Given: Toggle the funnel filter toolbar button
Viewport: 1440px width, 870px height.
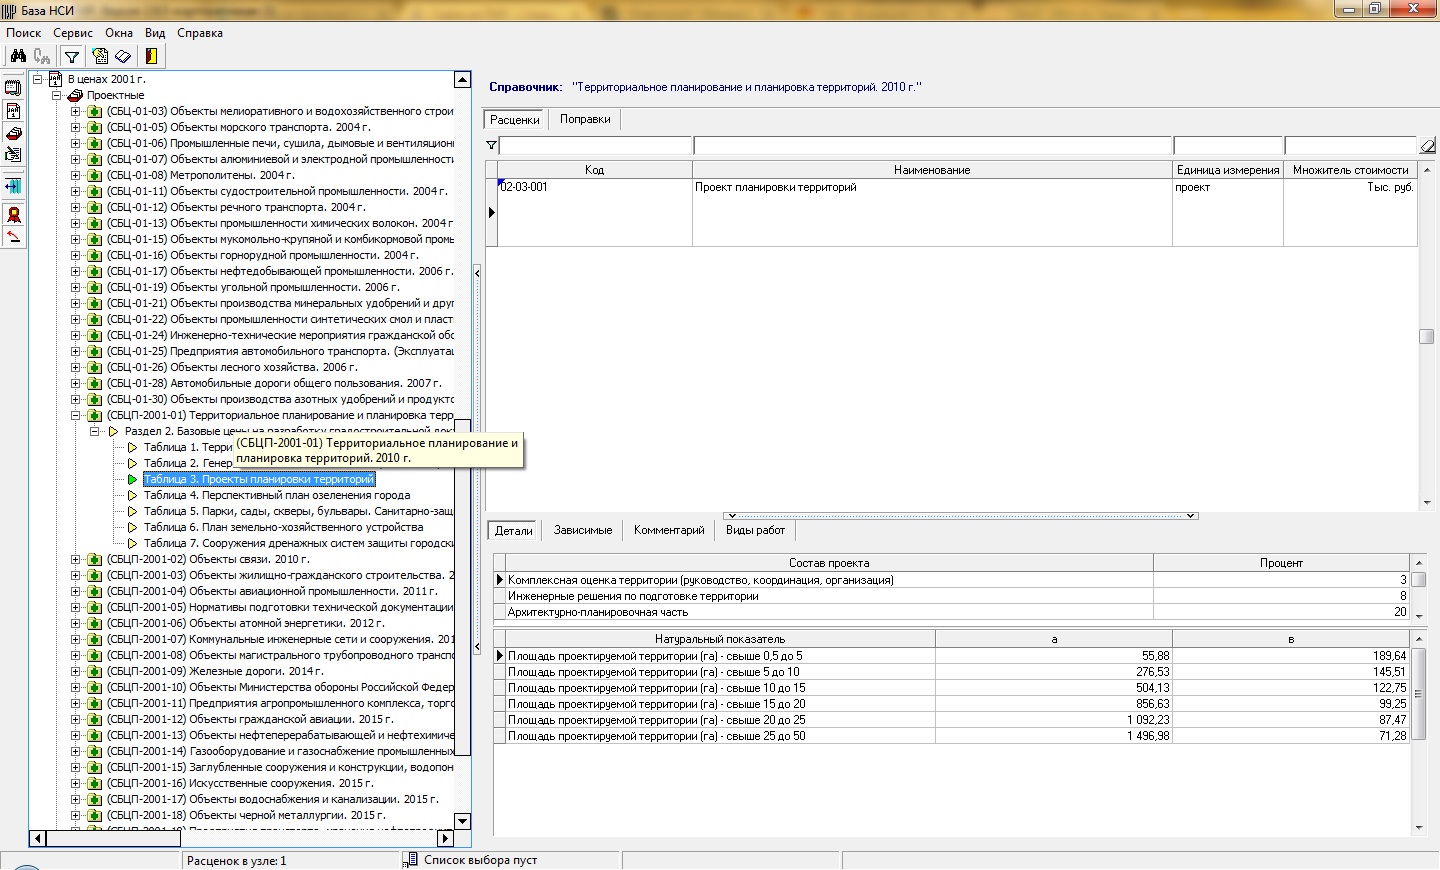Looking at the screenshot, I should coord(72,57).
